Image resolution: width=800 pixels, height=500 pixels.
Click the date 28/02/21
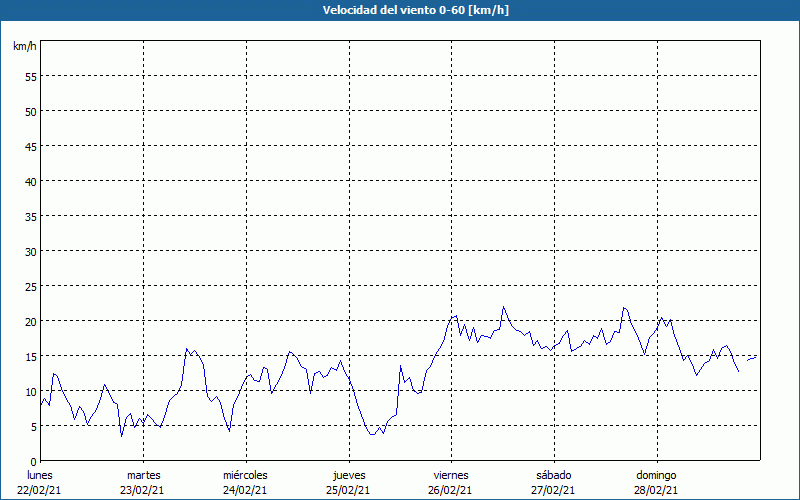656,490
